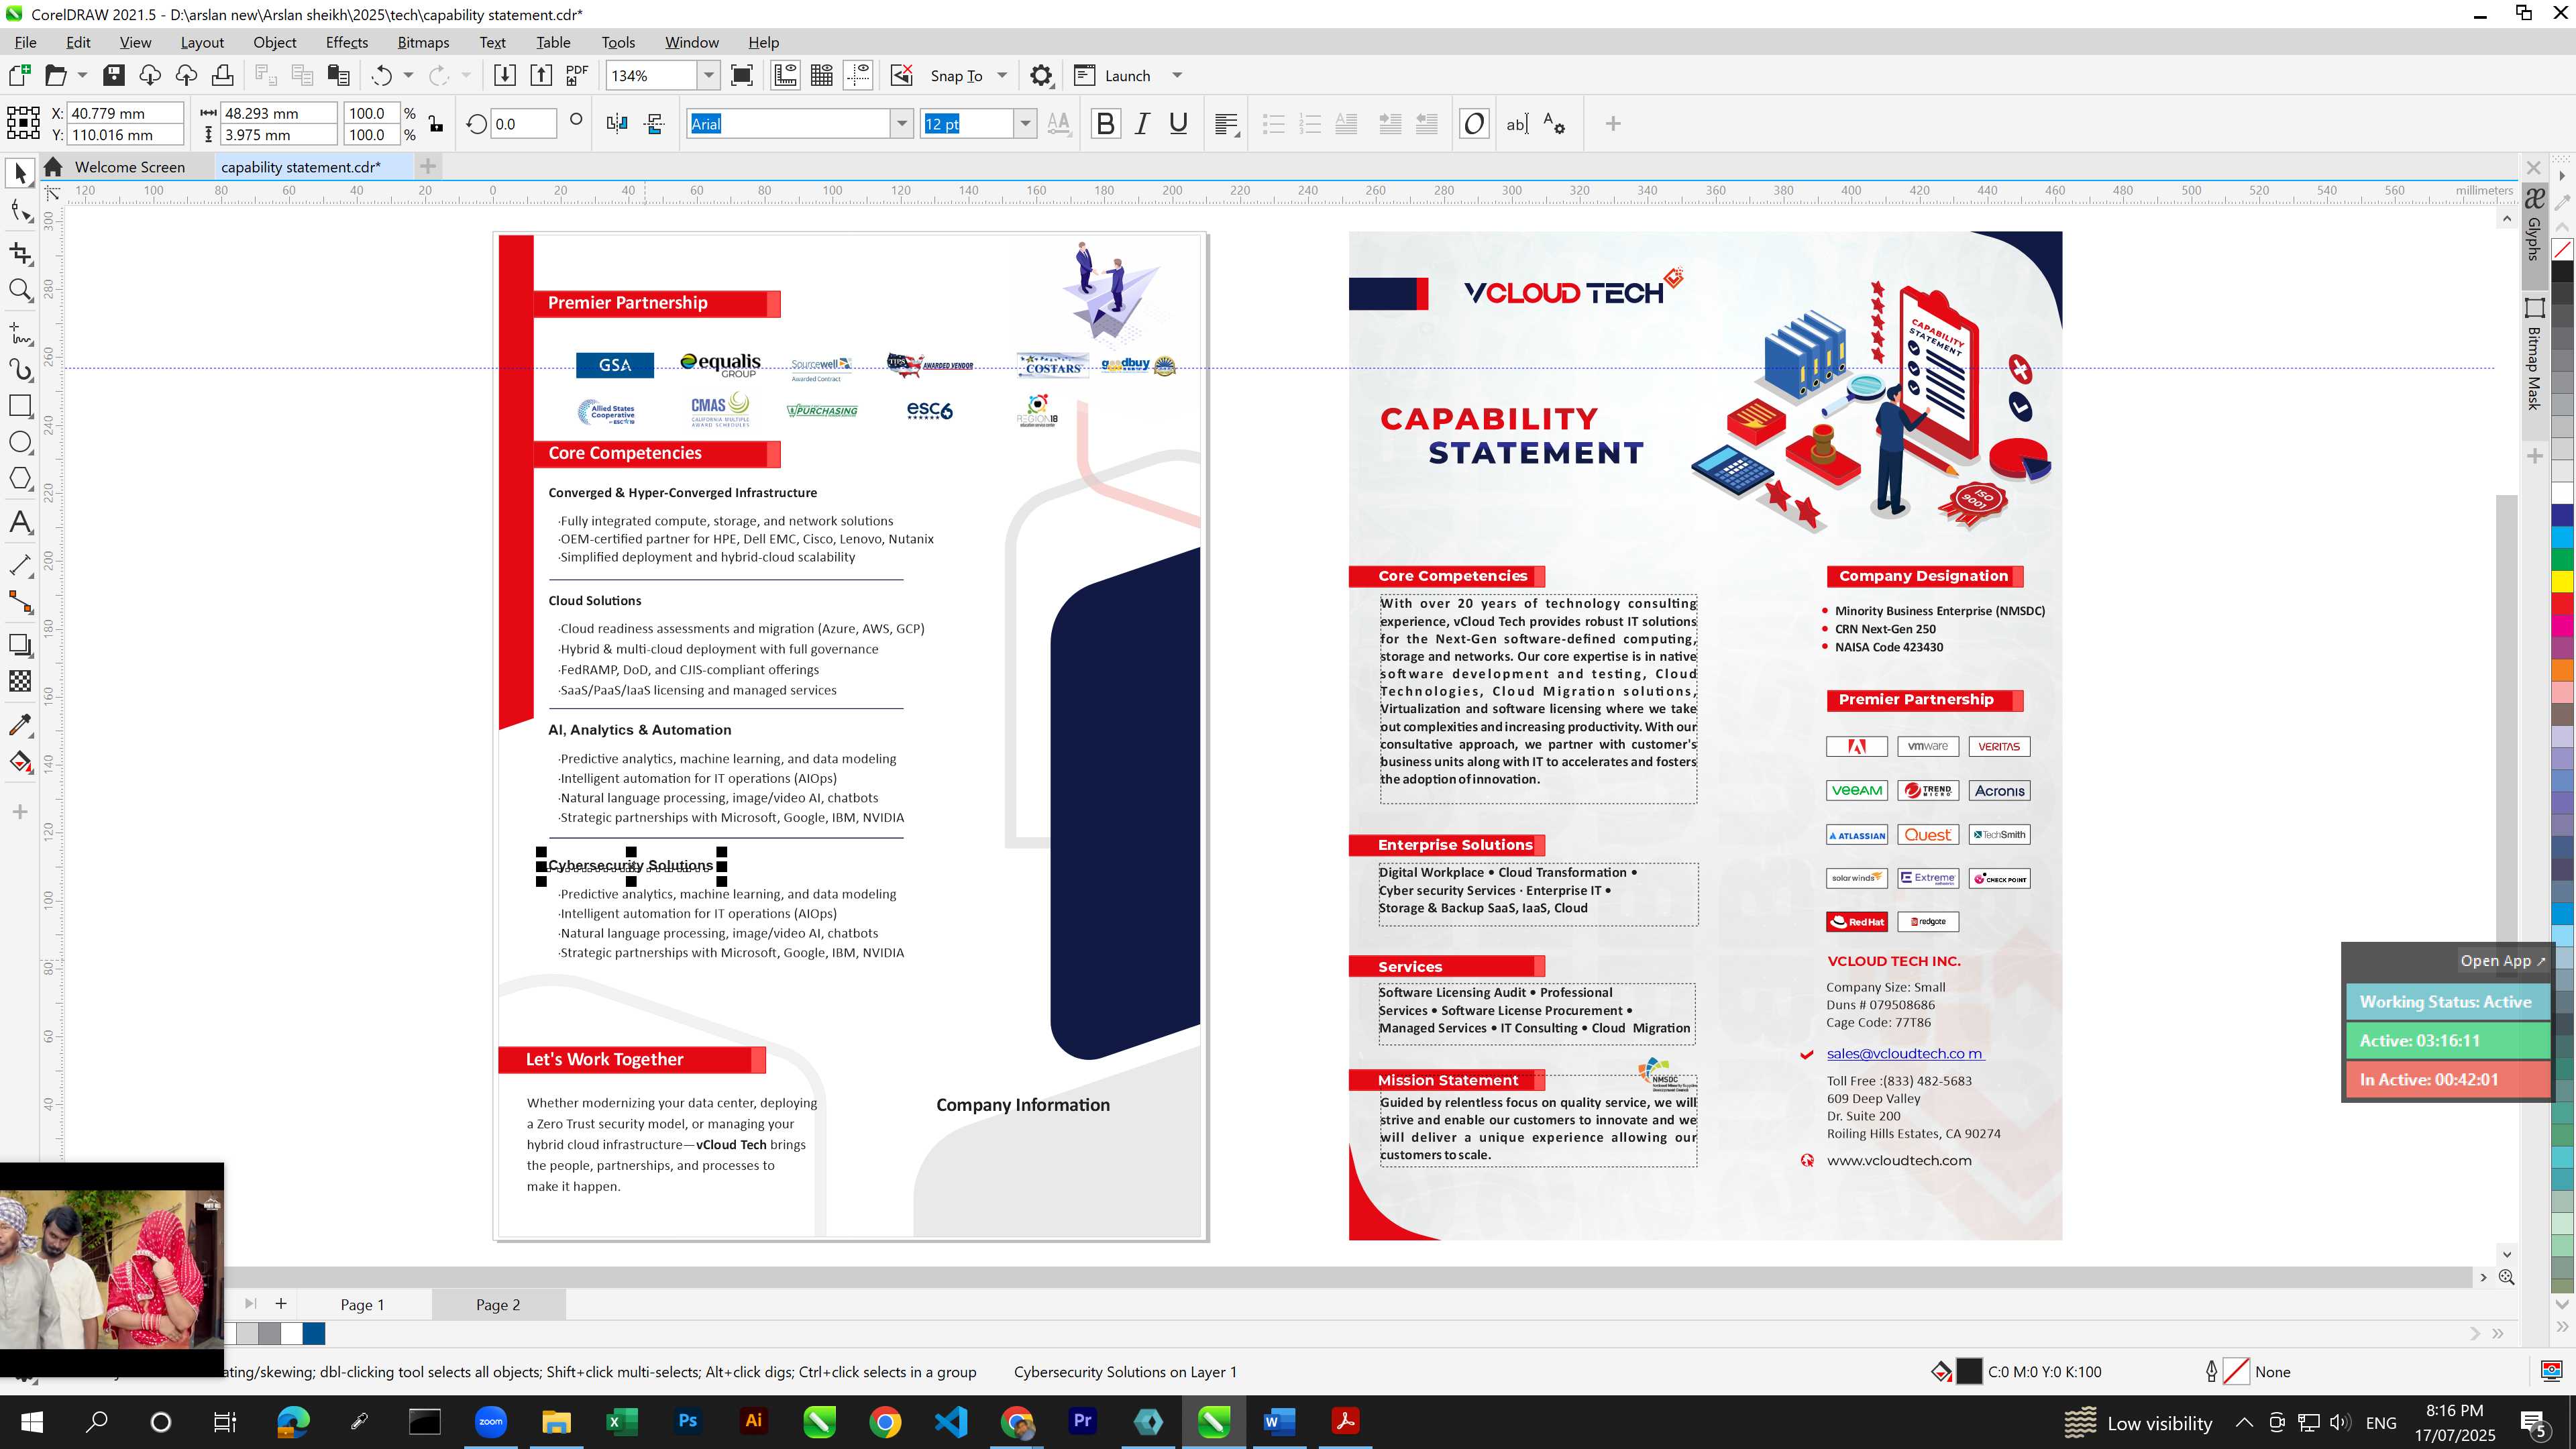The width and height of the screenshot is (2576, 1449).
Task: Toggle the lock ratio padlock
Action: pyautogui.click(x=436, y=123)
